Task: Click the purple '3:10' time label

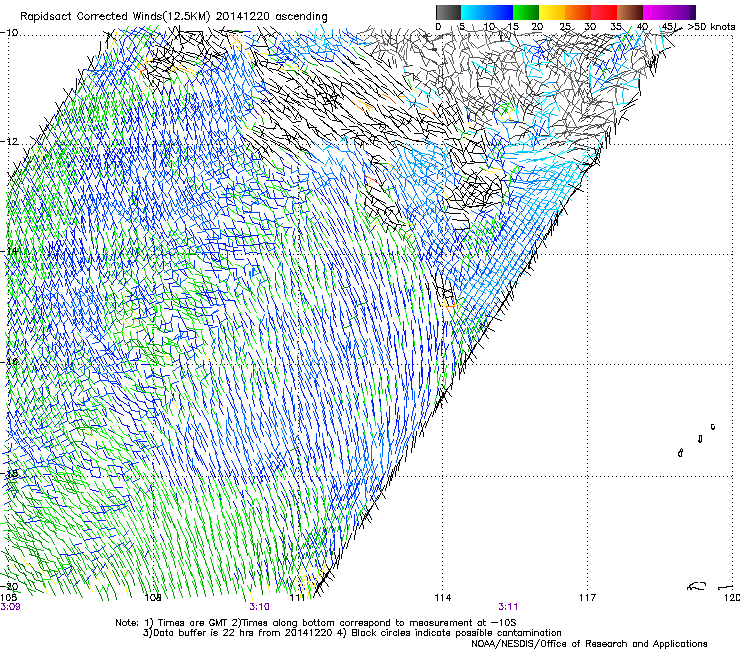Action: (x=259, y=607)
